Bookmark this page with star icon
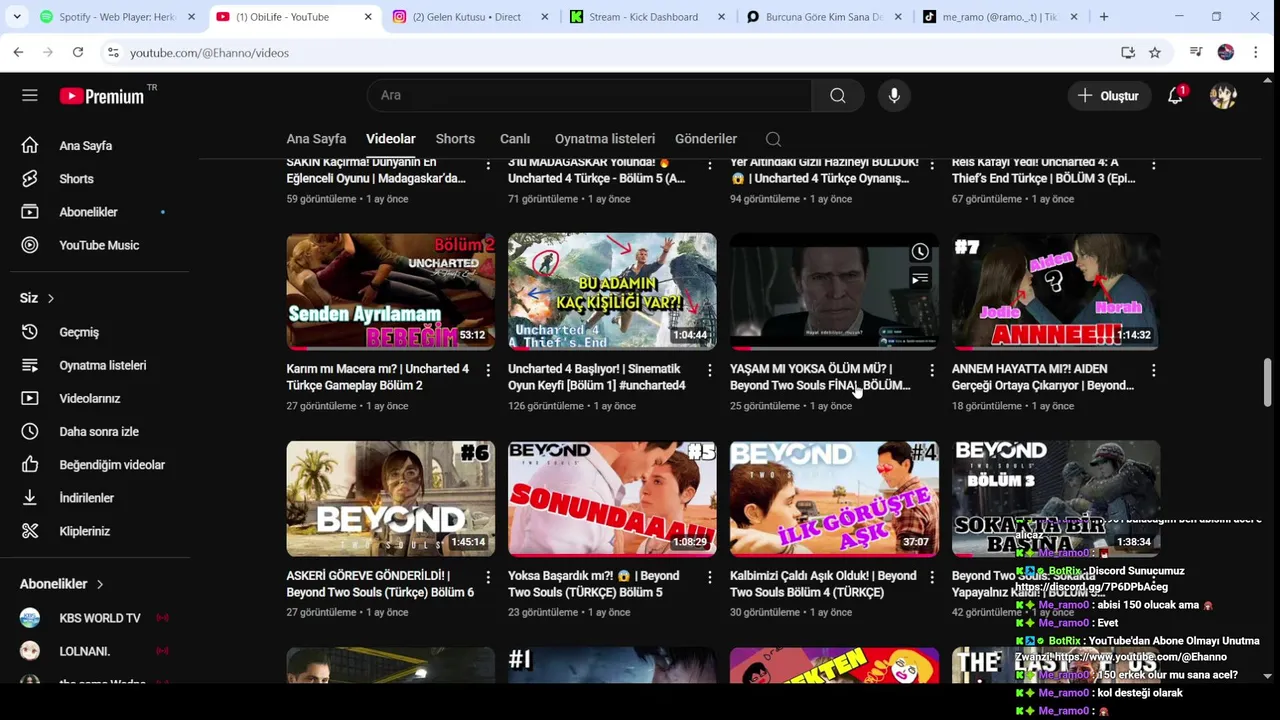This screenshot has width=1280, height=720. point(1155,52)
